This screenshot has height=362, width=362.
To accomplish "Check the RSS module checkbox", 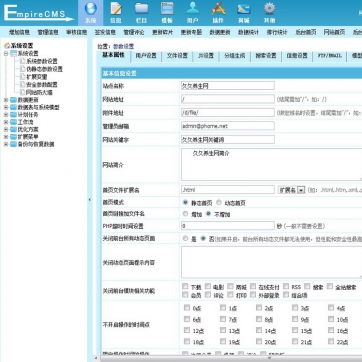I will click(x=286, y=286).
